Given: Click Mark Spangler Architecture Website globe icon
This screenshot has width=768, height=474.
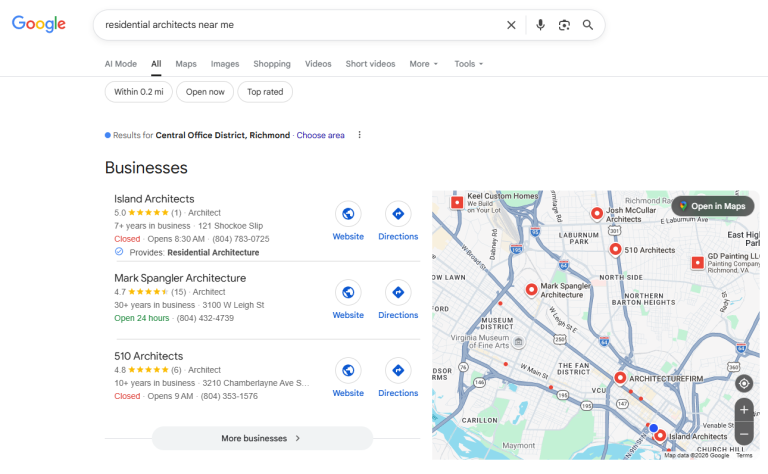Looking at the screenshot, I should coord(348,292).
